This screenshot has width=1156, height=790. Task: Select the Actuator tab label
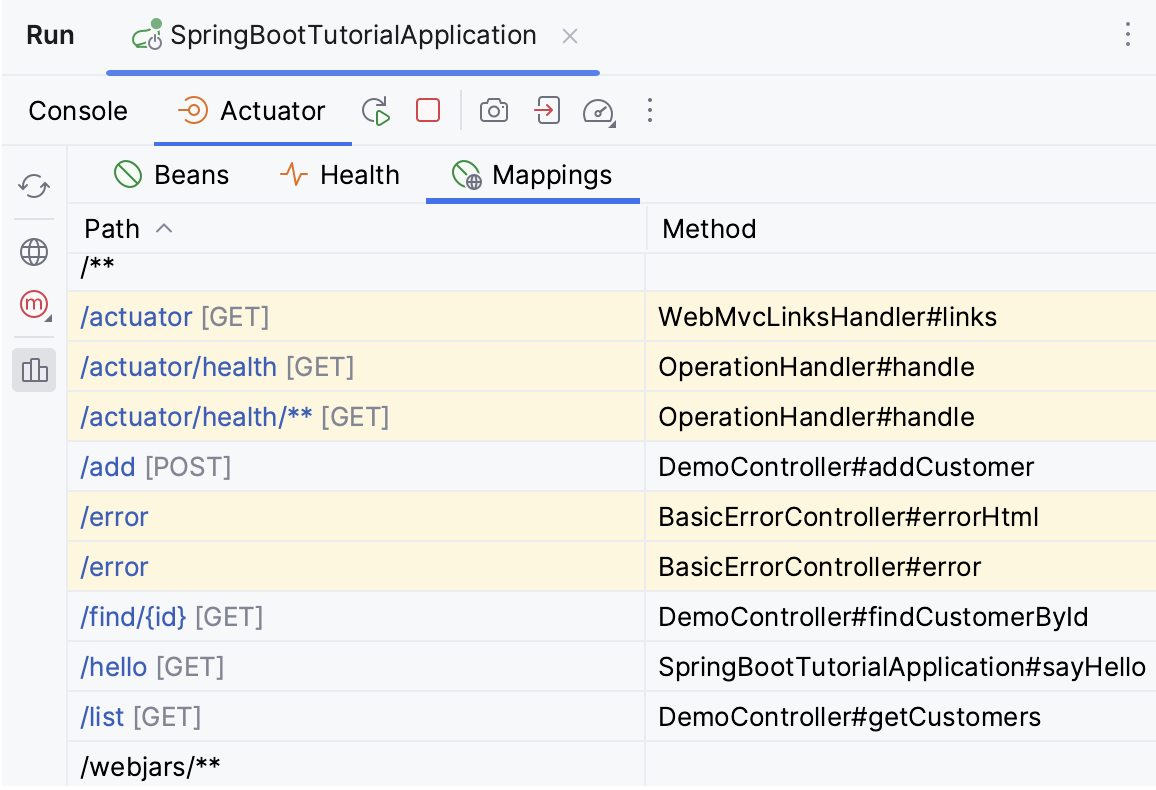coord(273,111)
